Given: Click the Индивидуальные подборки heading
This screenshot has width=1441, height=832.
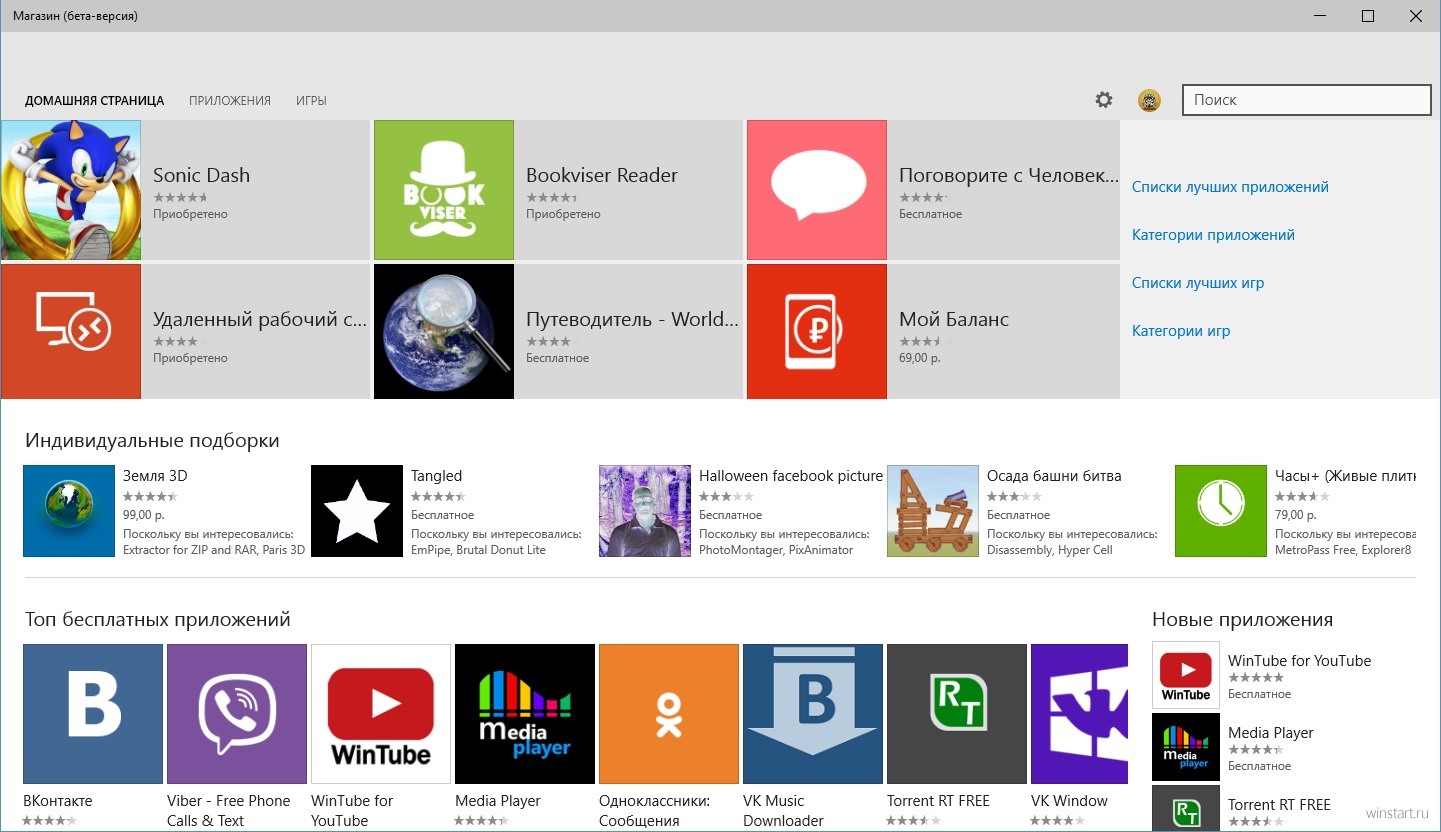Looking at the screenshot, I should pyautogui.click(x=152, y=441).
